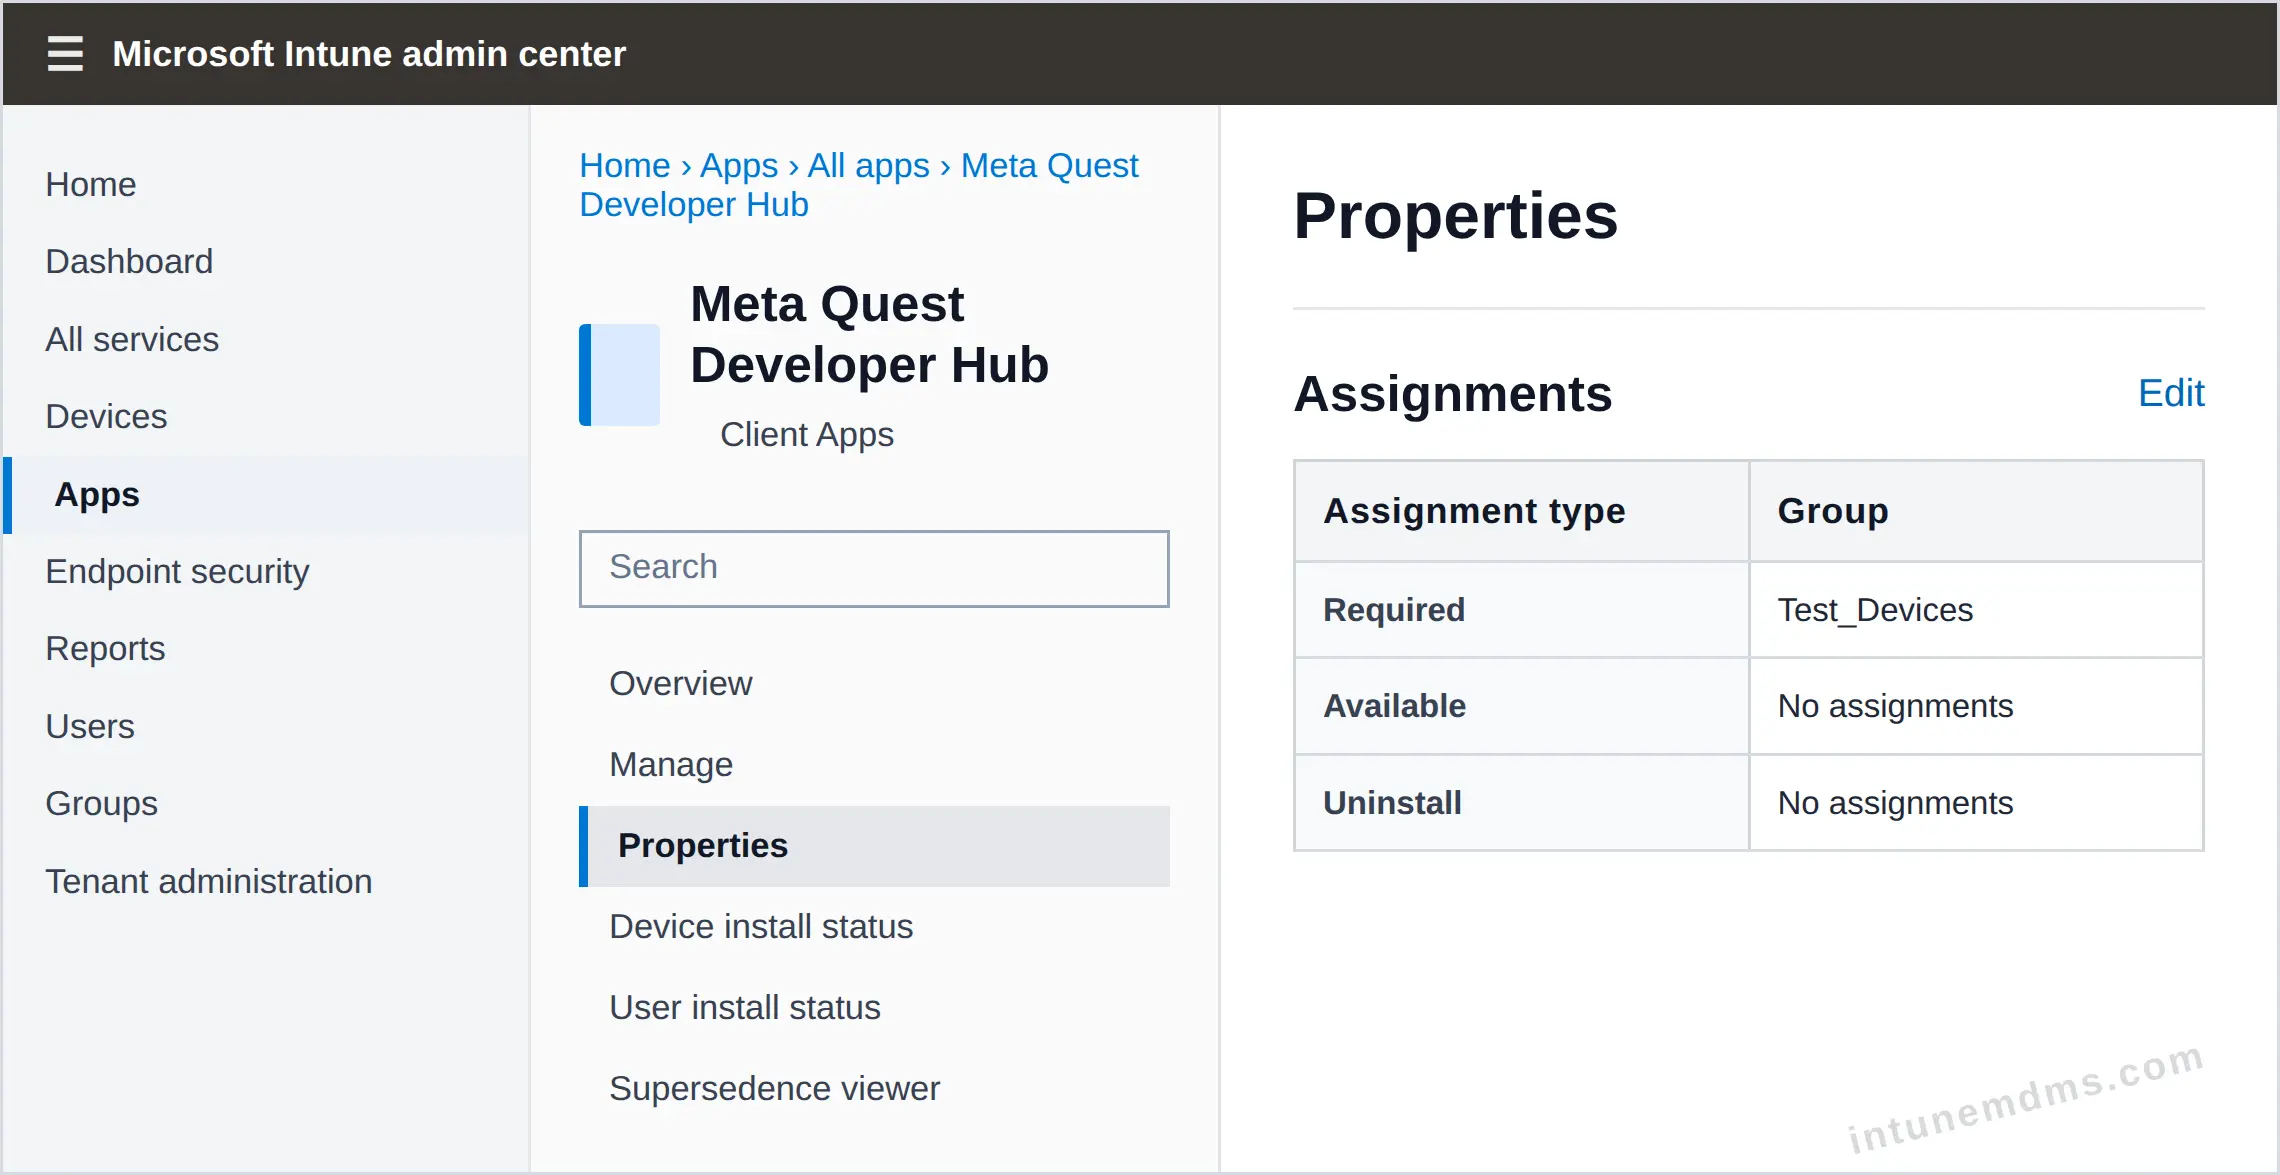Click the All apps breadcrumb link
Screen dimensions: 2280x1175
pyautogui.click(x=869, y=166)
